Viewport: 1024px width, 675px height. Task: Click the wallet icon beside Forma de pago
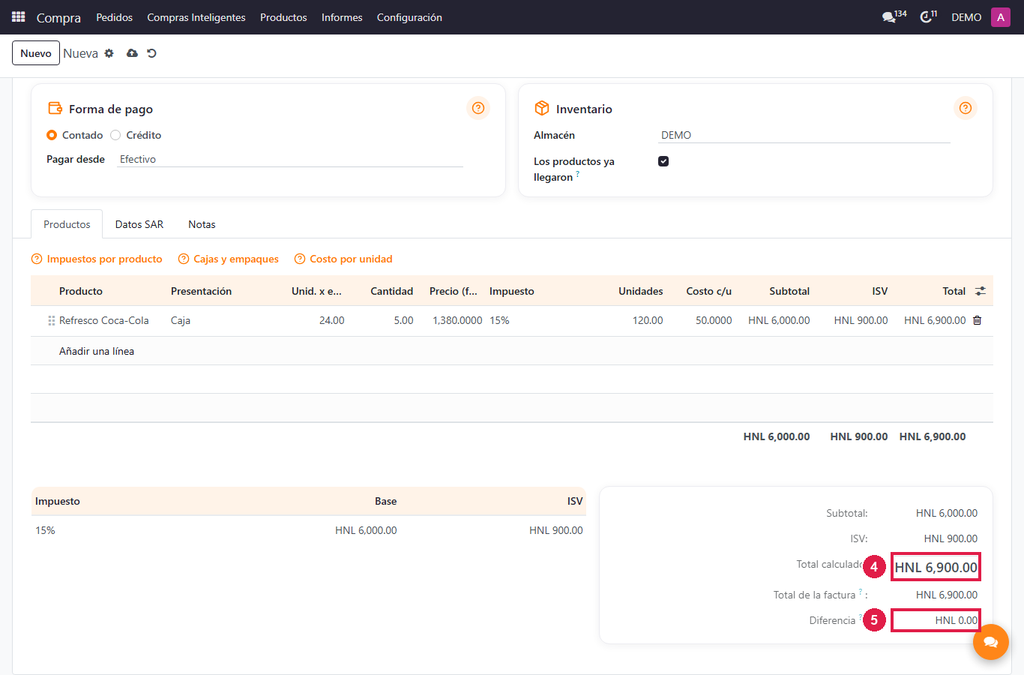coord(55,108)
